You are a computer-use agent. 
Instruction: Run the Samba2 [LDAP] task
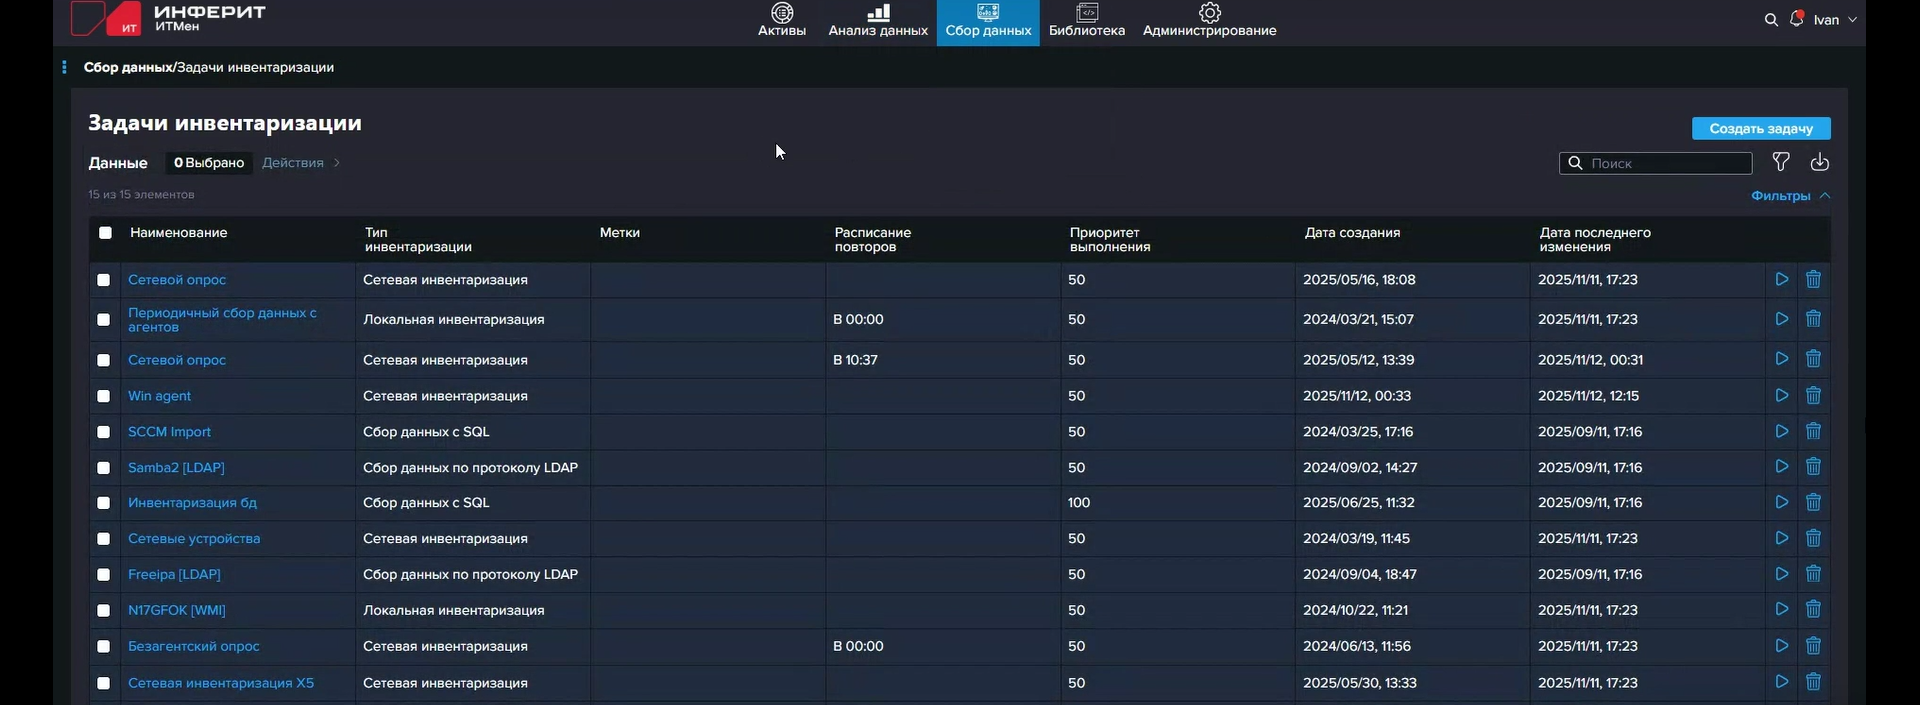pos(1781,467)
